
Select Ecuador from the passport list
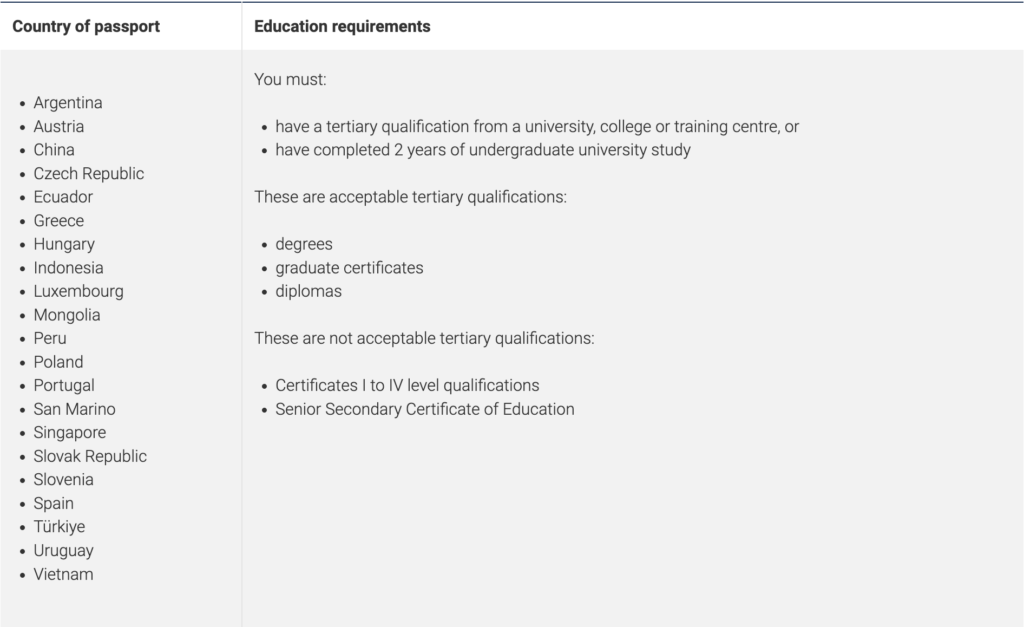(63, 197)
